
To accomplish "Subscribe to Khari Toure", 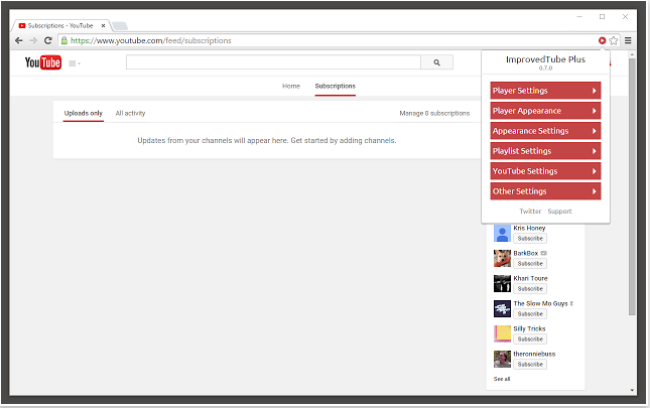I will coord(530,289).
